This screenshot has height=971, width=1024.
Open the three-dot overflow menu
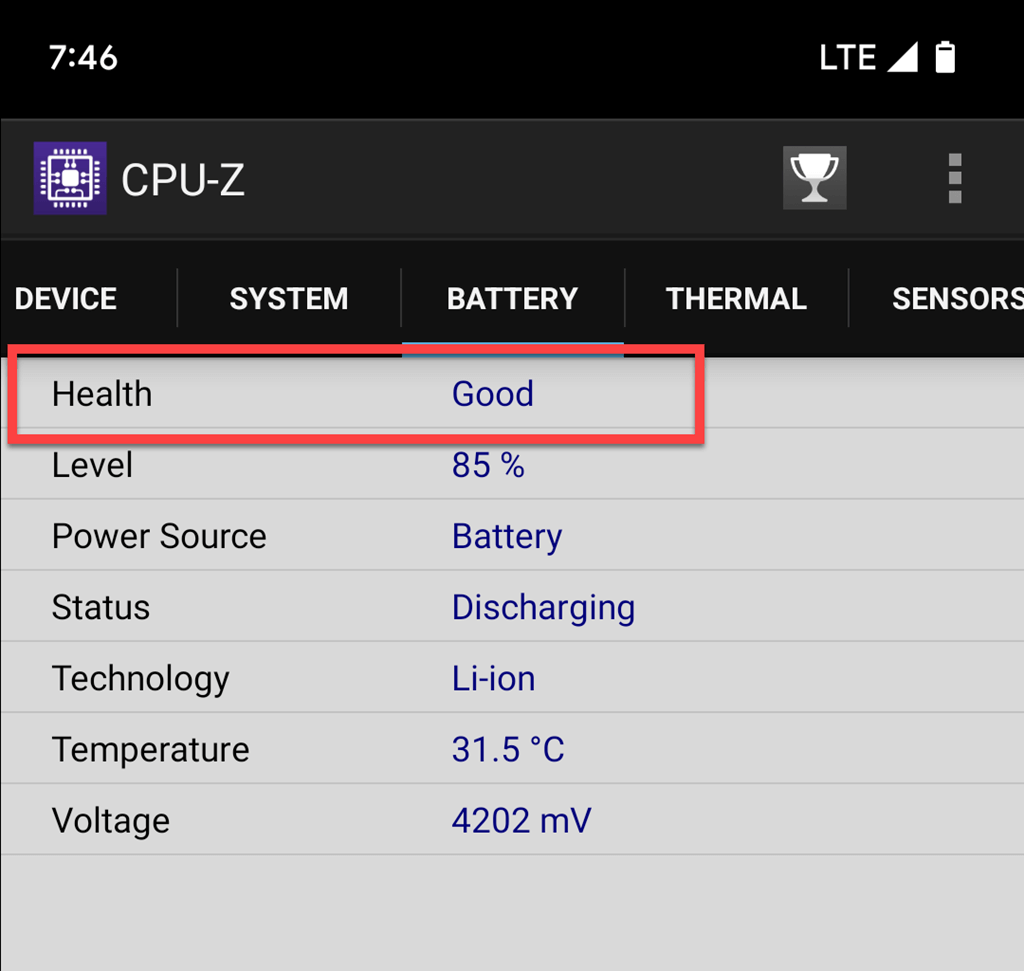[x=954, y=179]
